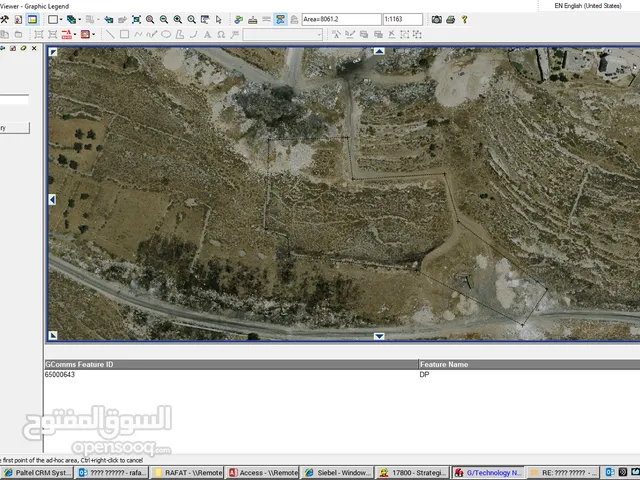Open RAFAT - \\Remote taskbar item
The image size is (640, 480).
click(x=187, y=473)
